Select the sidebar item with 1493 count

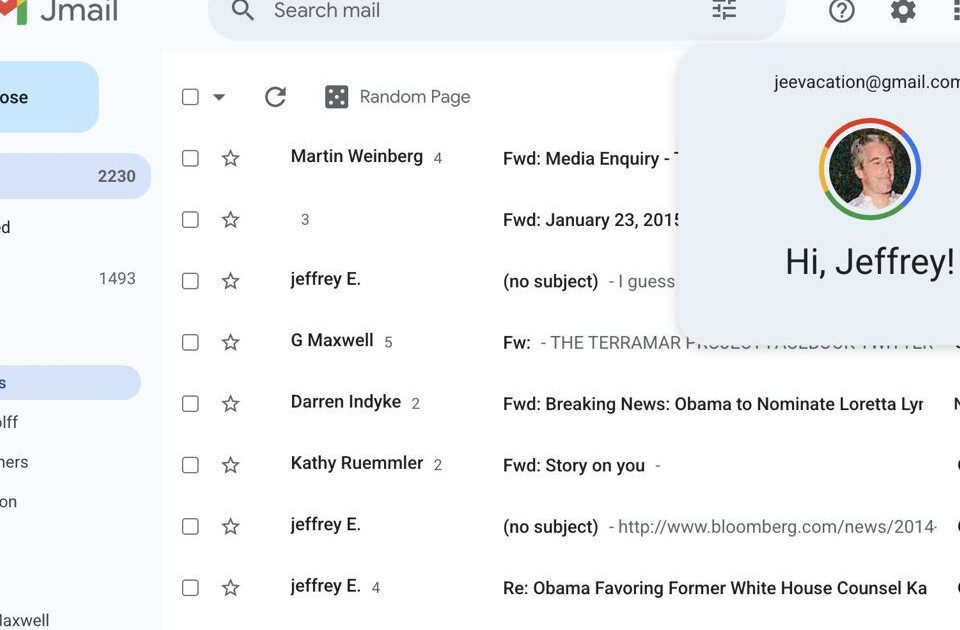[x=70, y=278]
